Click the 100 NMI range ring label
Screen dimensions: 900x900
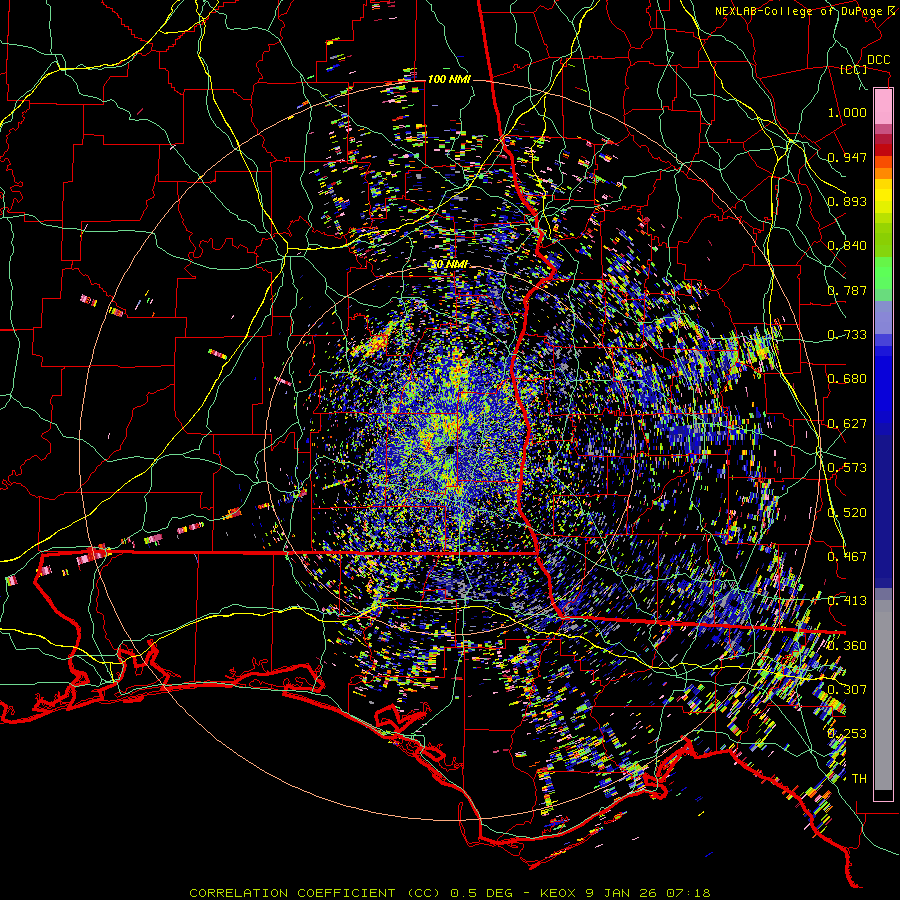click(x=449, y=79)
